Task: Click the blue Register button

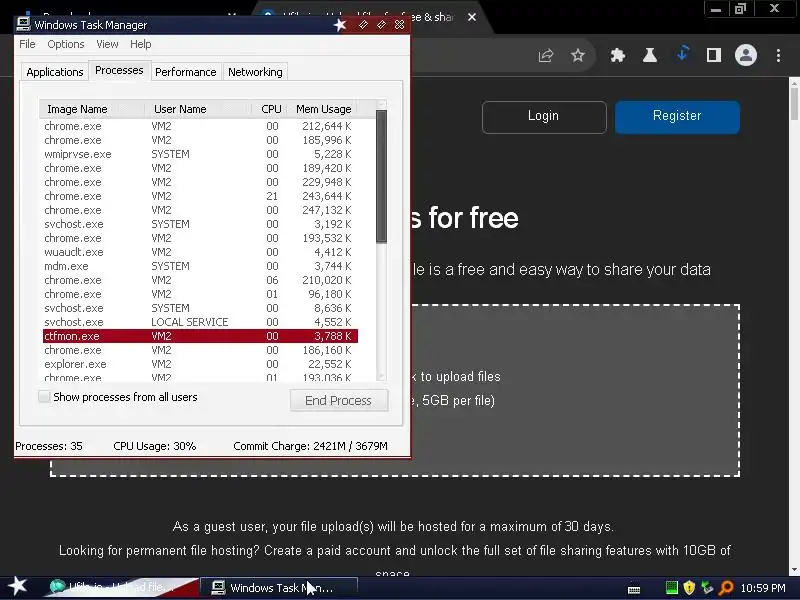Action: click(677, 117)
